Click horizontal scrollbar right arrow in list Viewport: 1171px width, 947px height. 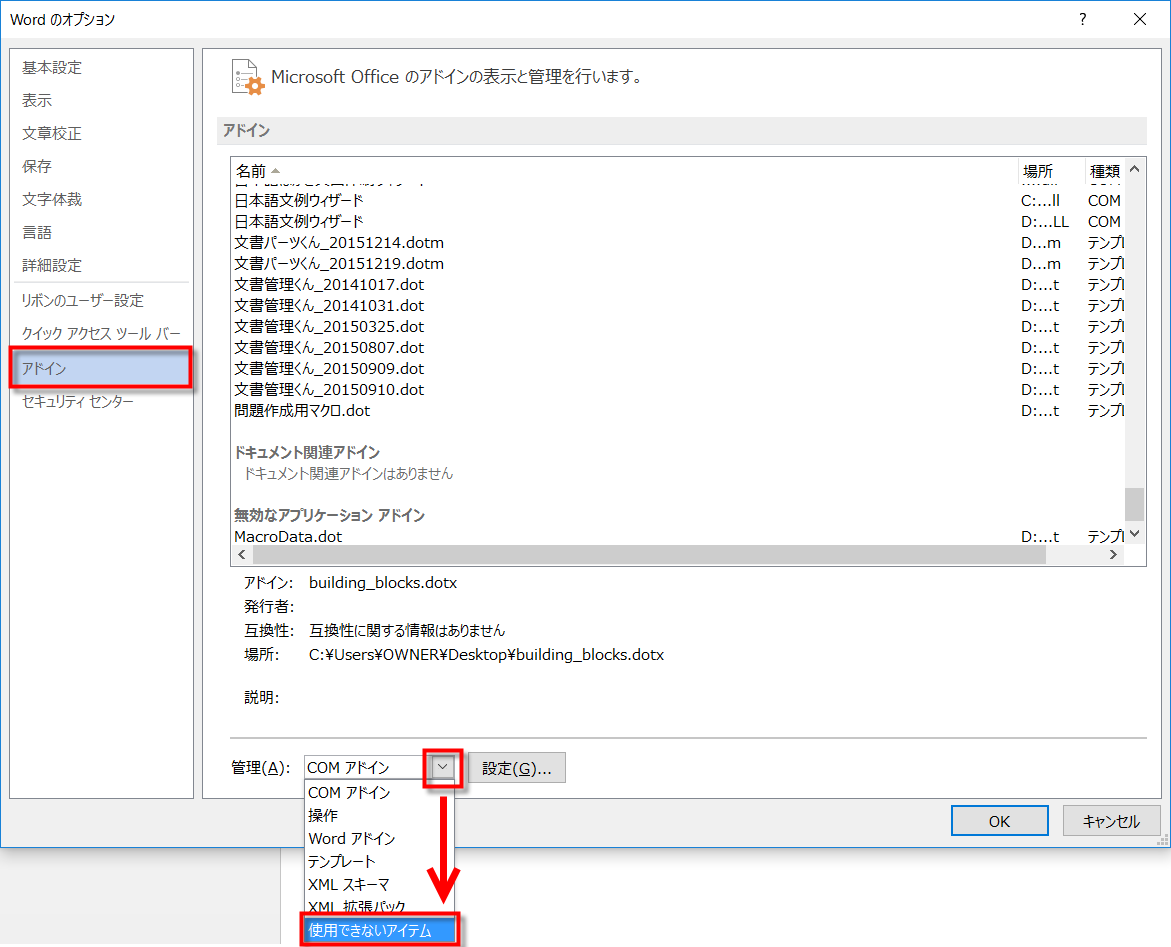coord(1112,555)
